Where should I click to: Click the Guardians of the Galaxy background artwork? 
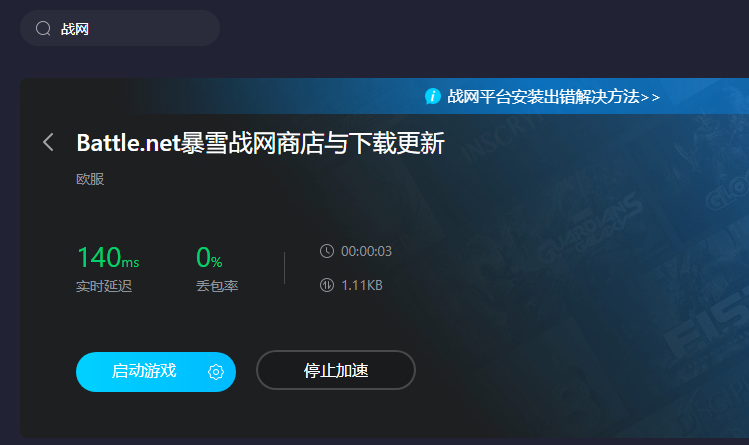[590, 227]
